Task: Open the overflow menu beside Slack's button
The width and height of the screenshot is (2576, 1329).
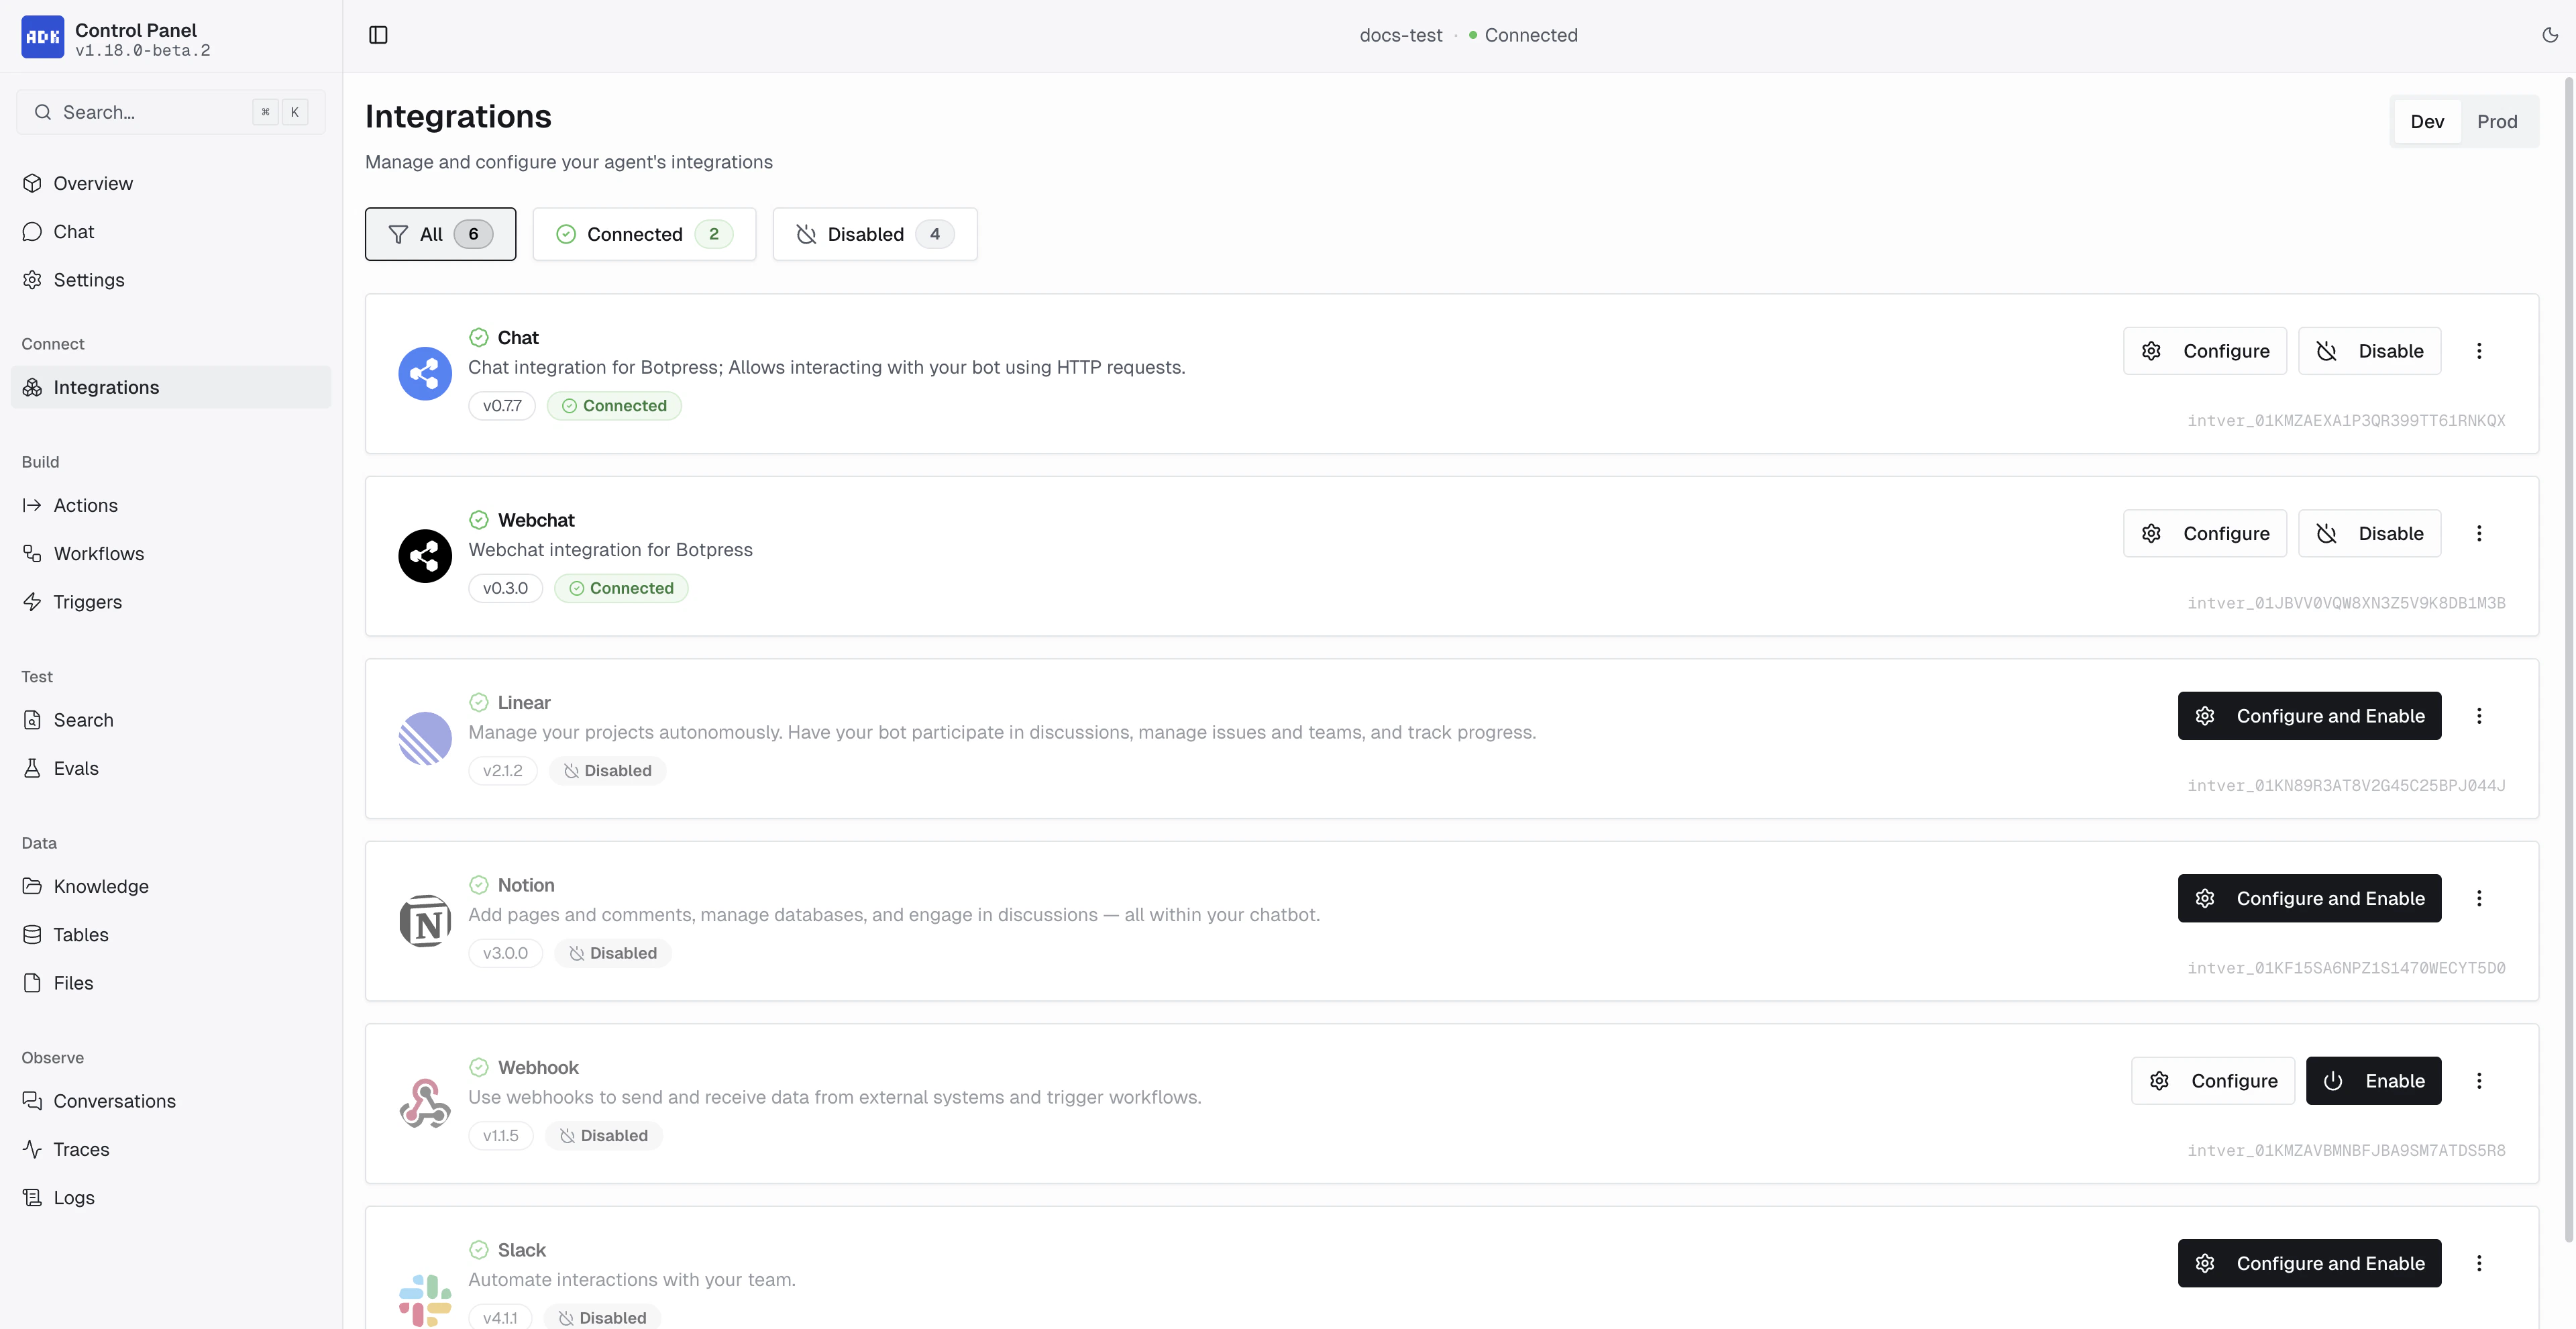Action: coord(2479,1263)
